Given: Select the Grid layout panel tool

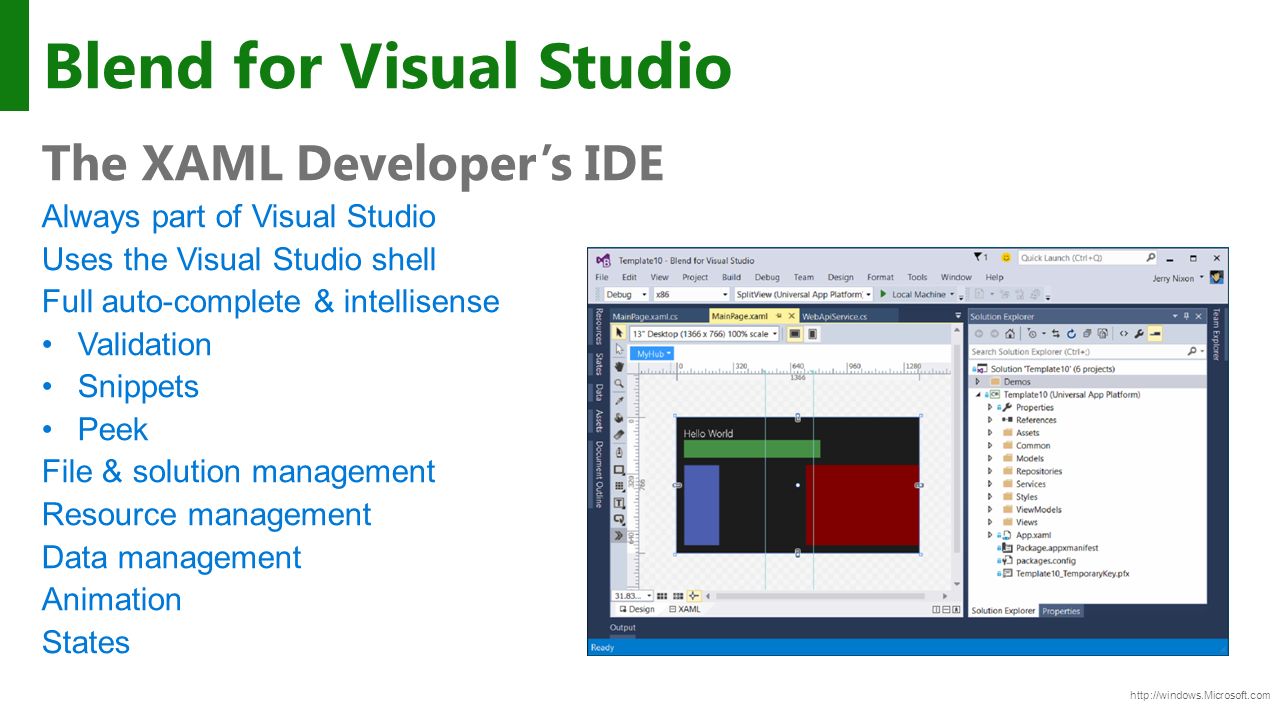Looking at the screenshot, I should (619, 486).
